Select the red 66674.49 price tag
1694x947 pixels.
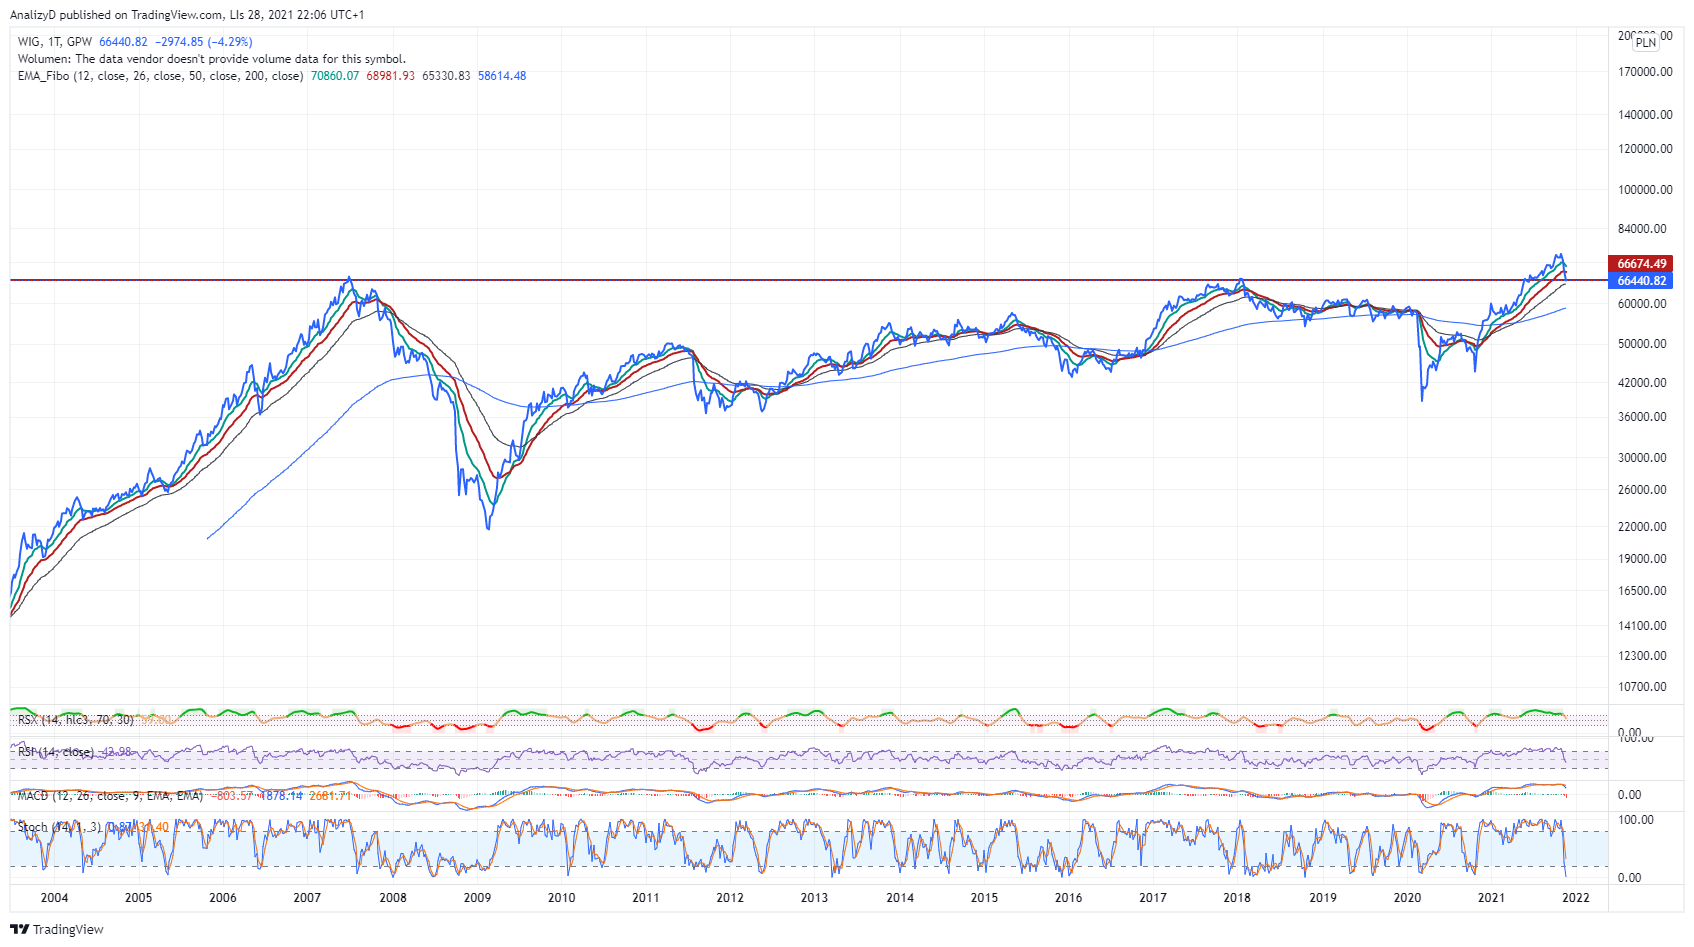click(x=1641, y=264)
